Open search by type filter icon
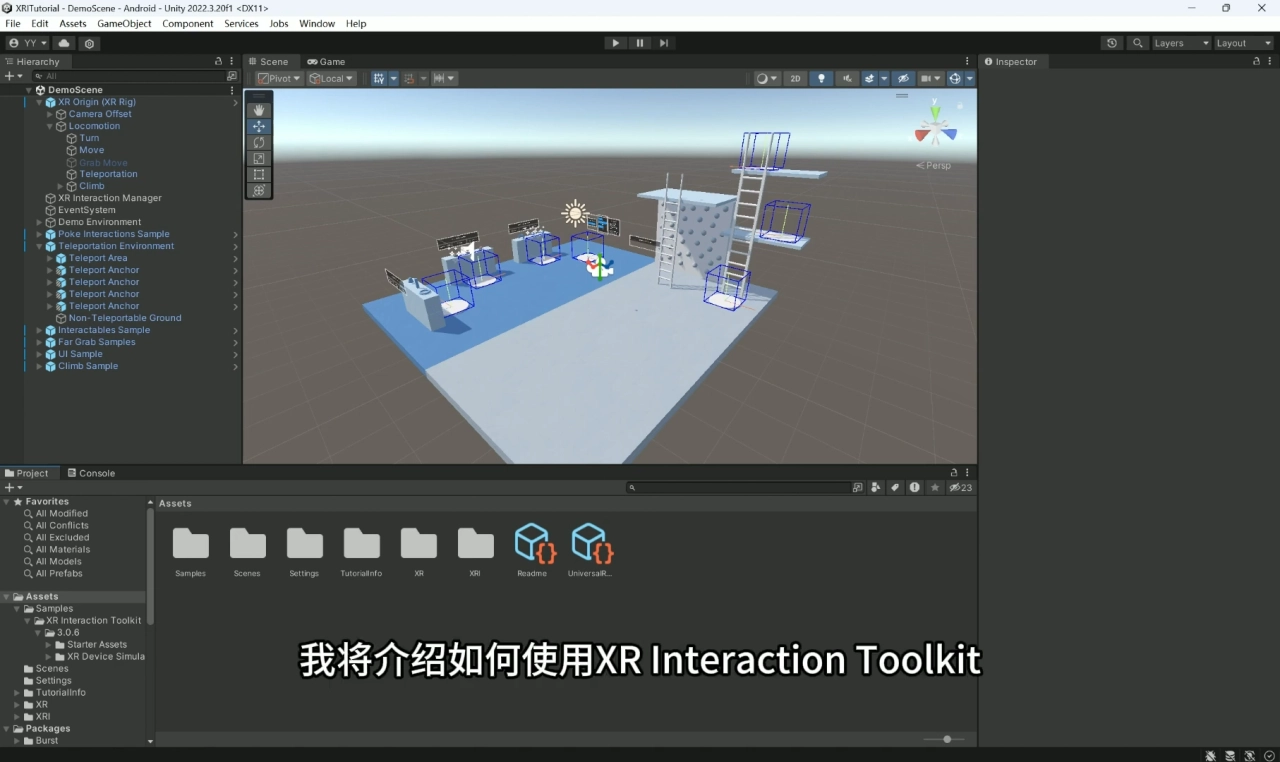1280x762 pixels. tap(876, 488)
